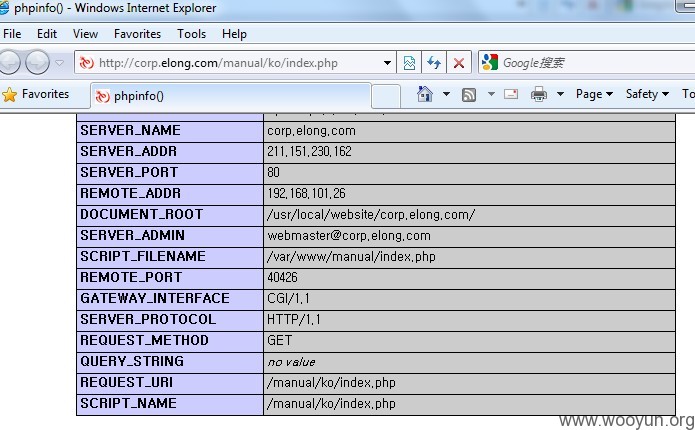Image resolution: width=695 pixels, height=430 pixels.
Task: Click the SERVER_ADDR row label
Action: [129, 151]
